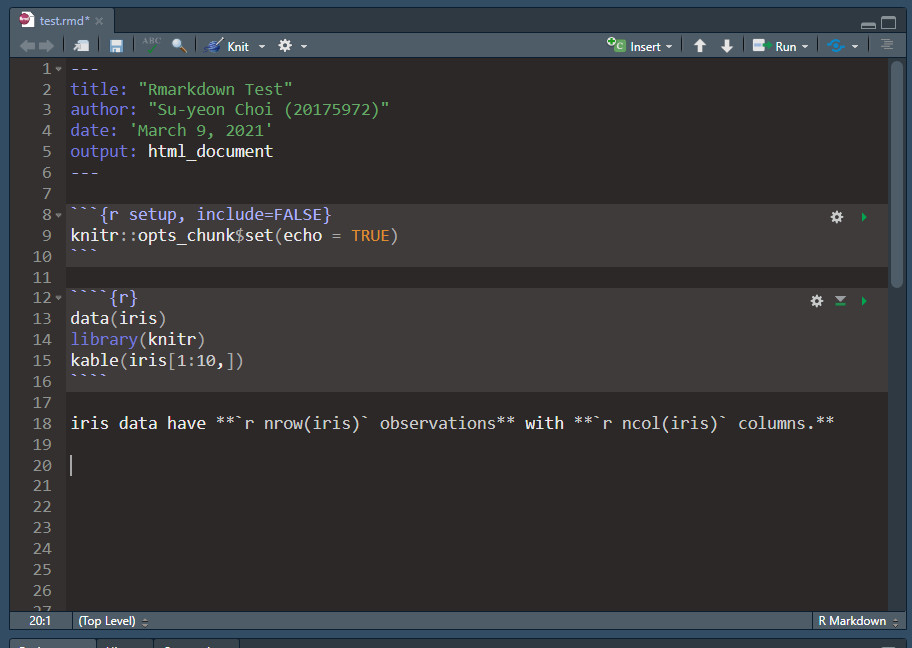
Task: Collapse code chunk fold on line 12
Action: pos(58,298)
